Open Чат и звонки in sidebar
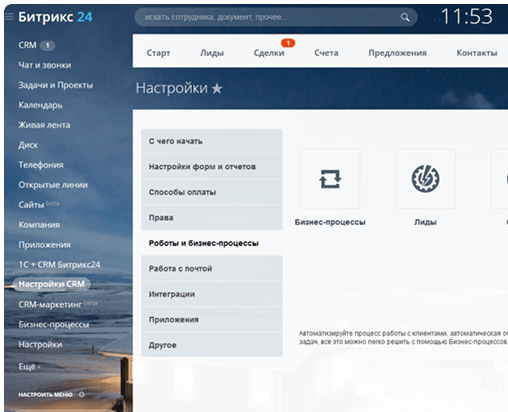 click(x=45, y=65)
